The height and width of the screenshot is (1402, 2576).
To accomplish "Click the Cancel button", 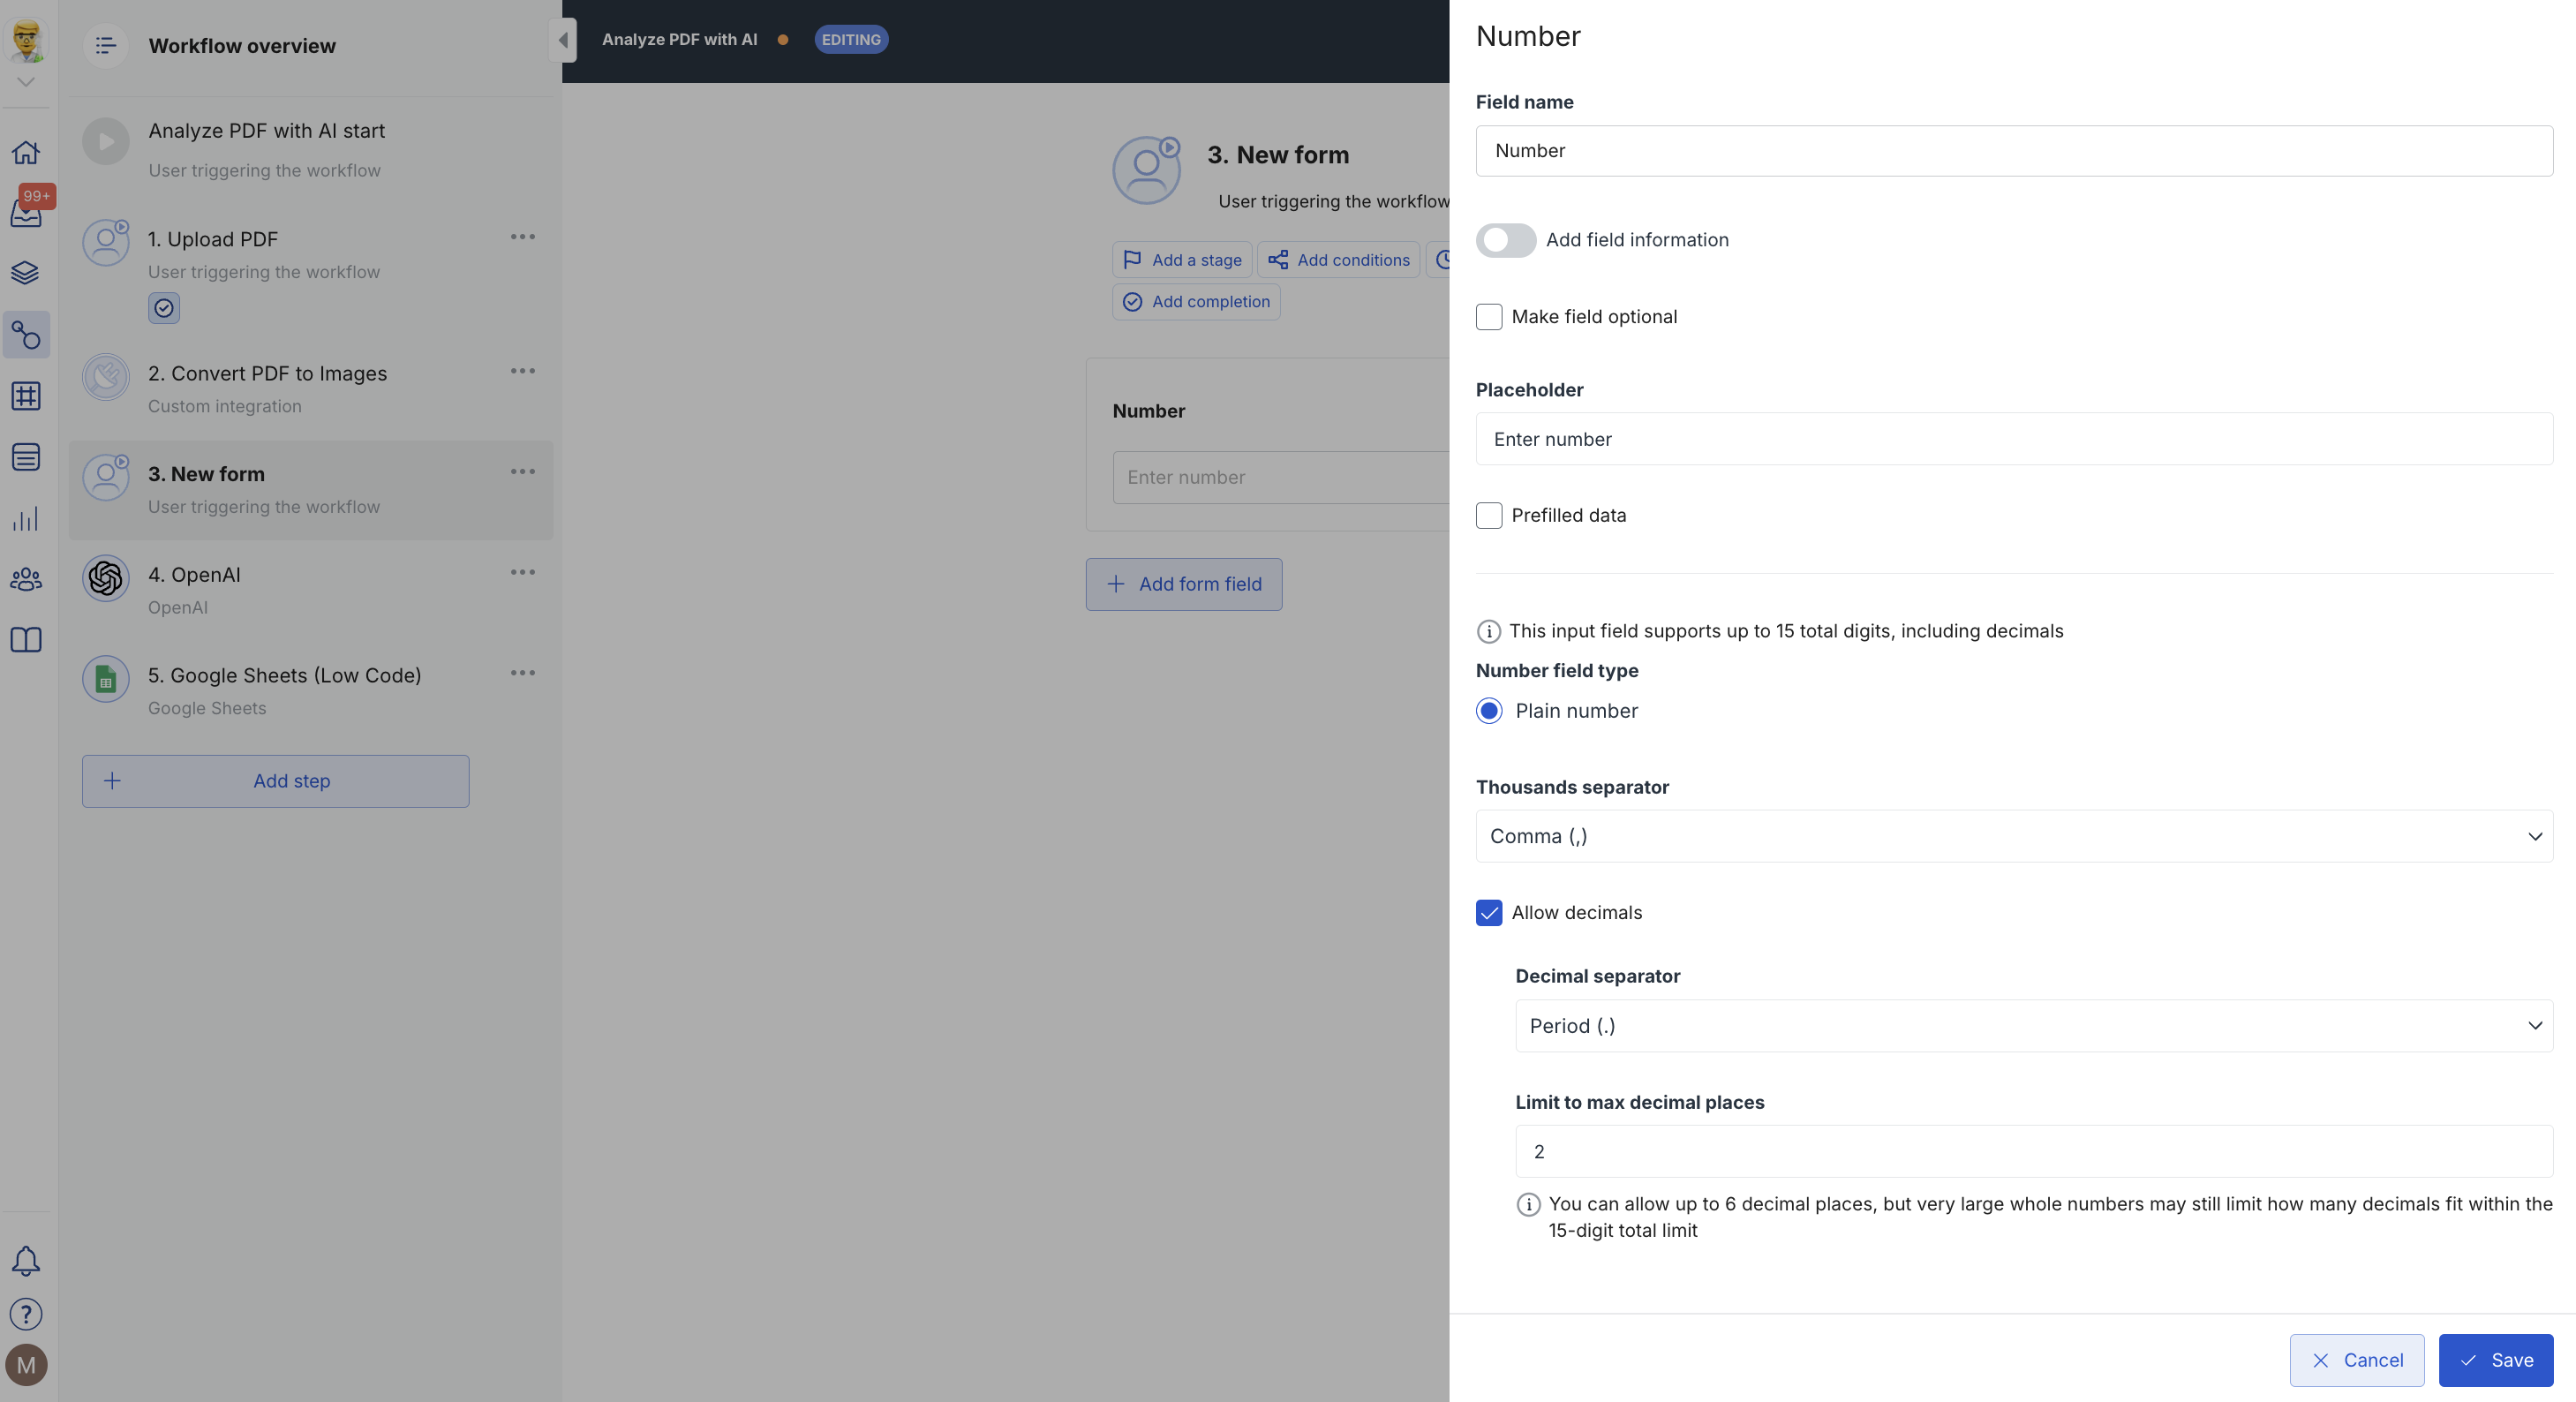I will [2356, 1360].
